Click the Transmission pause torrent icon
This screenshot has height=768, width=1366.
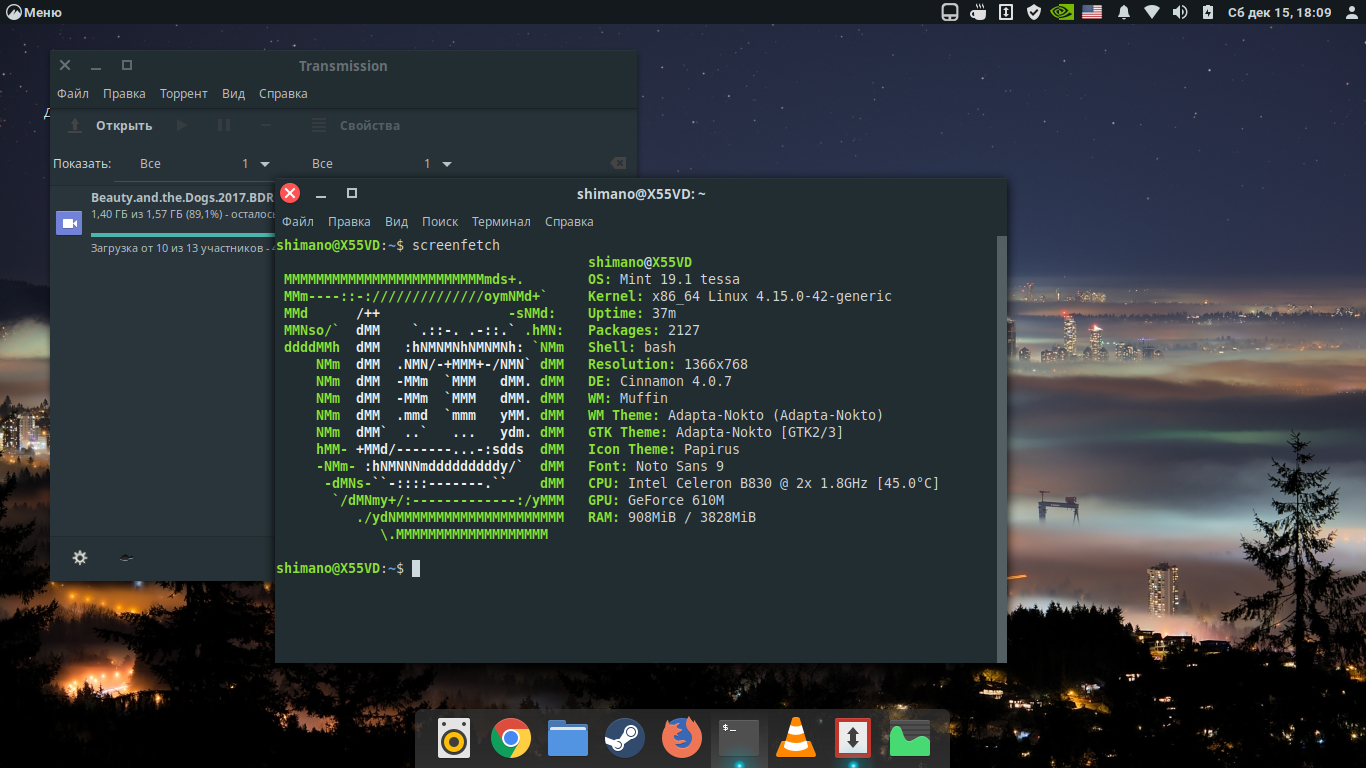click(224, 125)
